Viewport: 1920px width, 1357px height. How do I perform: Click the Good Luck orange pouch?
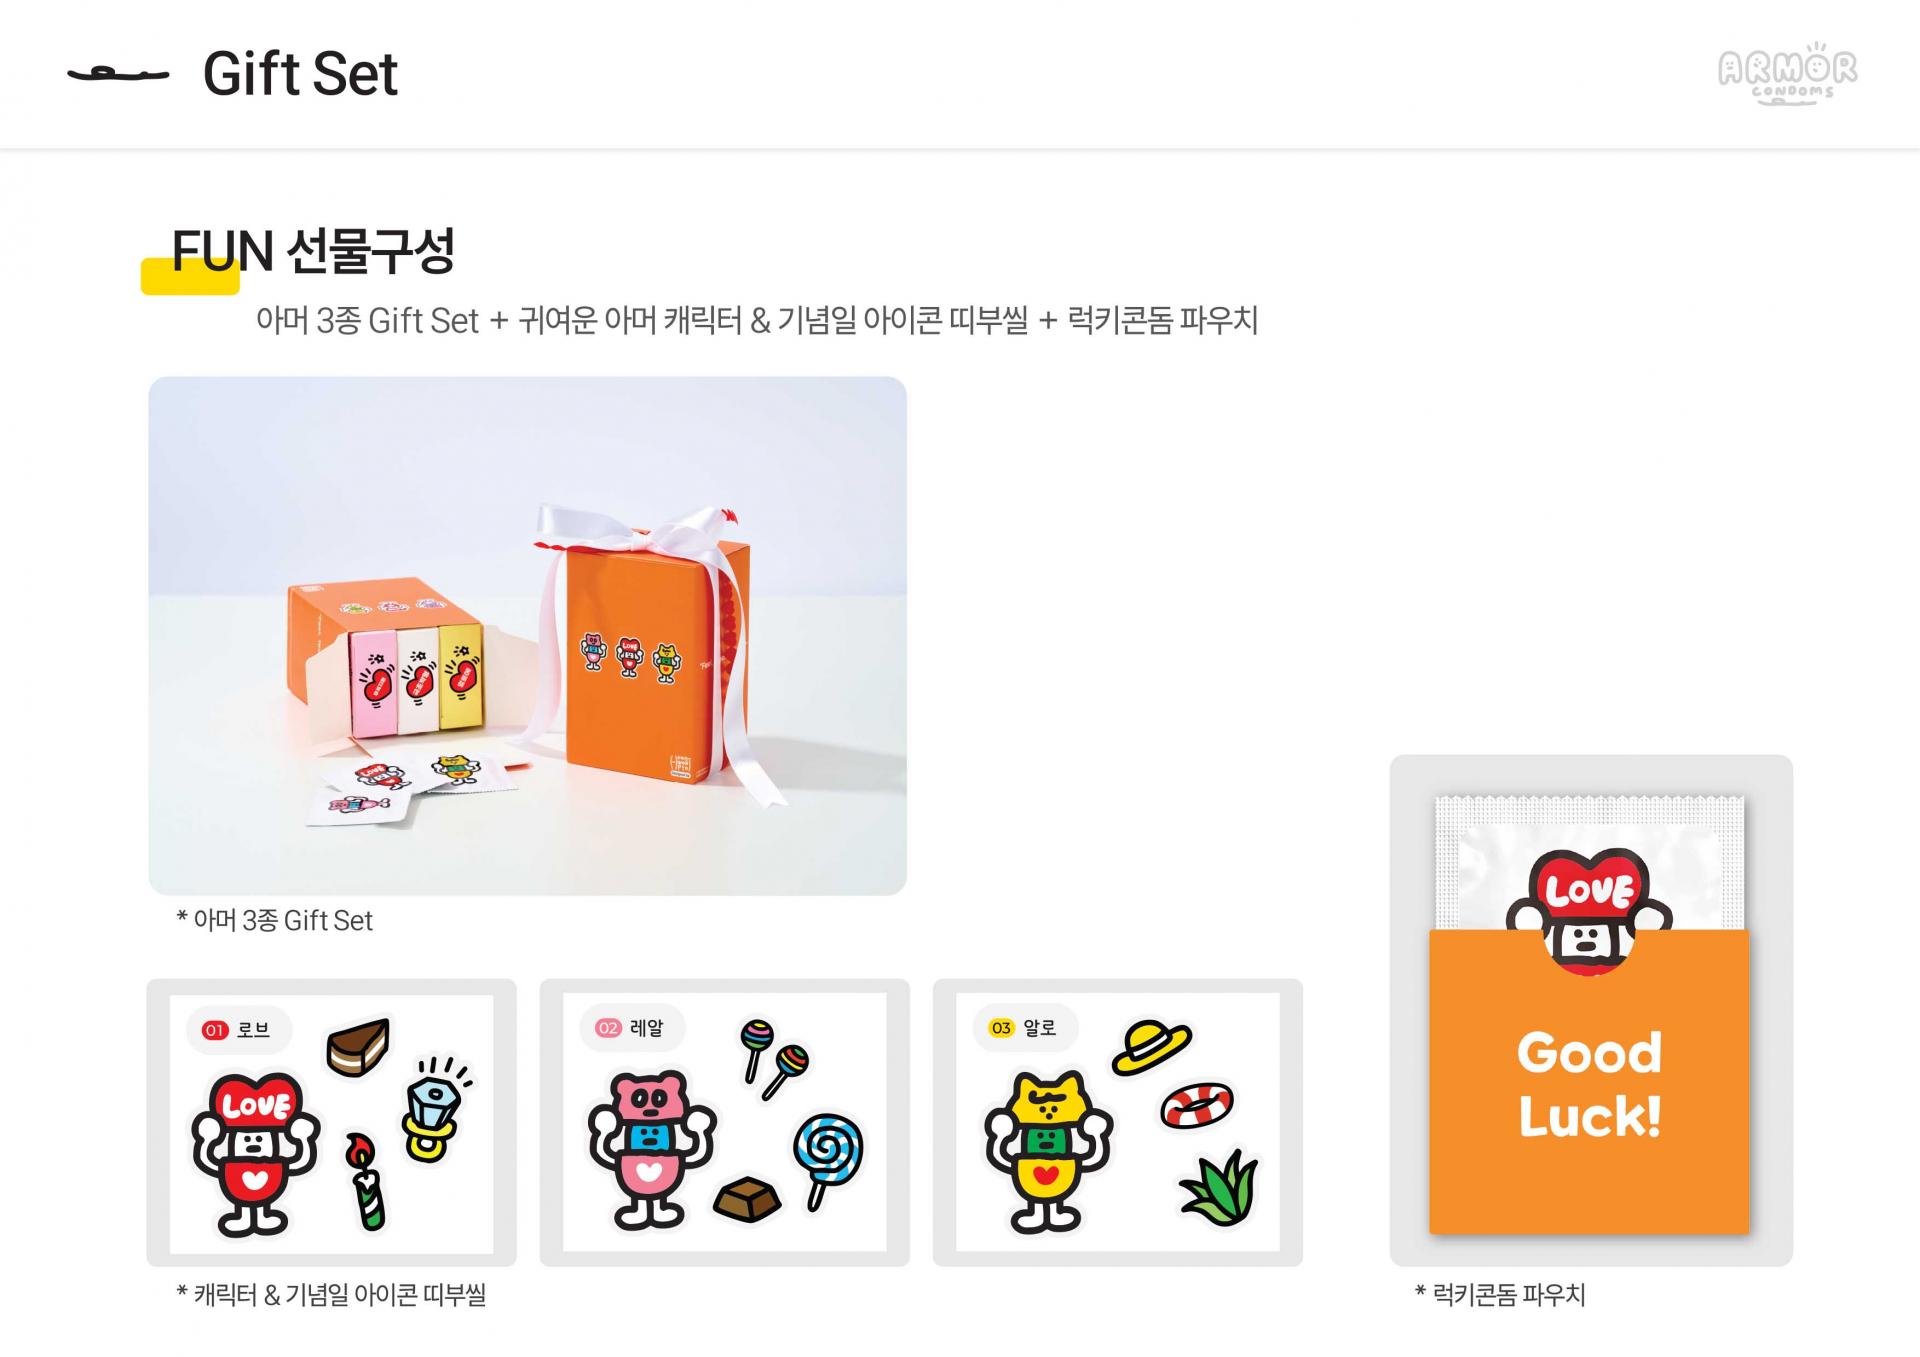coord(1589,1082)
